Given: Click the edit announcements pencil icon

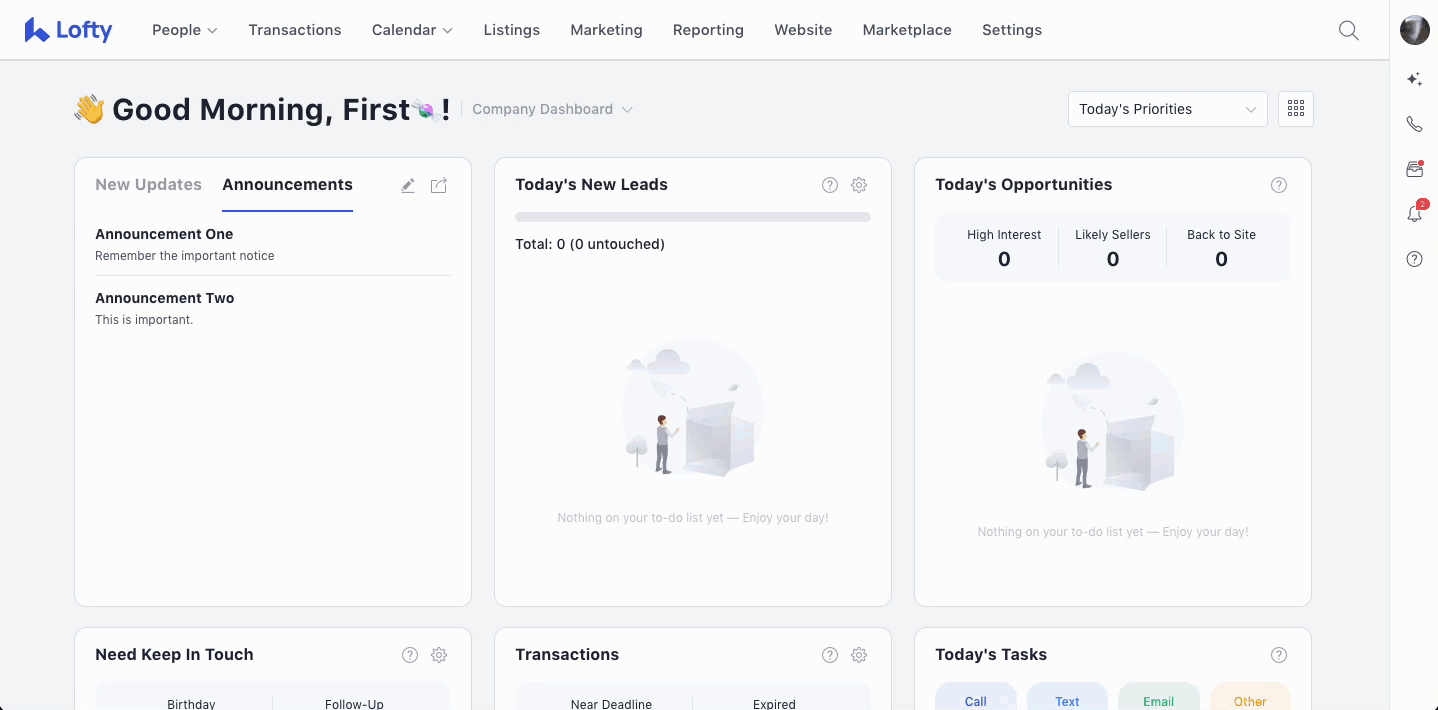Looking at the screenshot, I should (408, 185).
